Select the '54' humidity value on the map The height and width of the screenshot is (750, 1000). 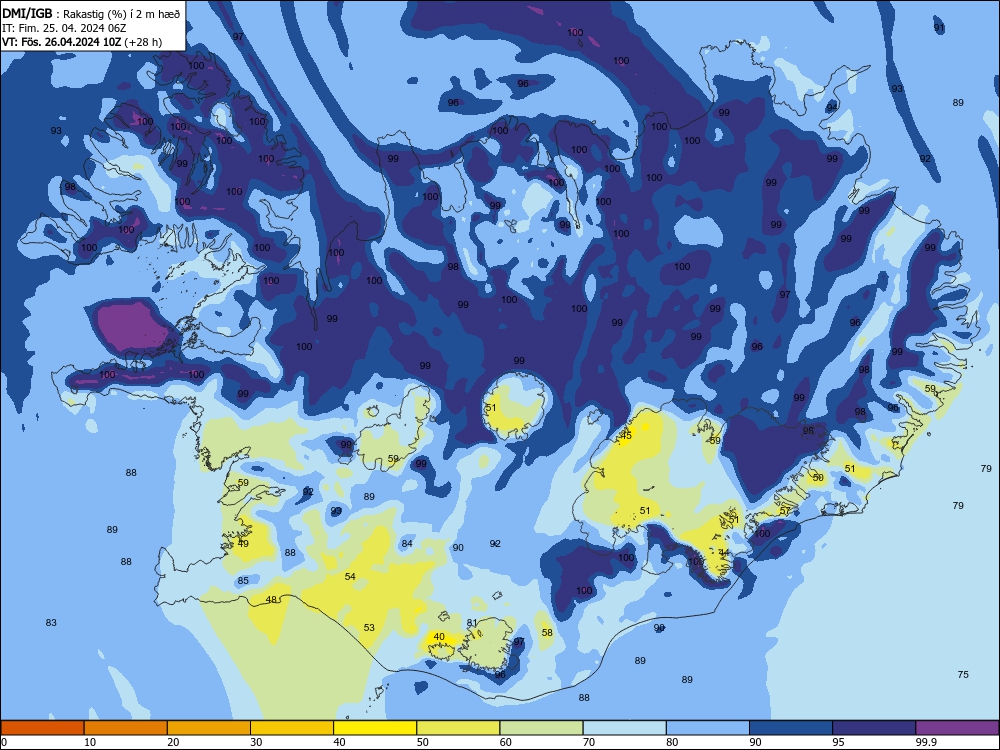coord(350,577)
